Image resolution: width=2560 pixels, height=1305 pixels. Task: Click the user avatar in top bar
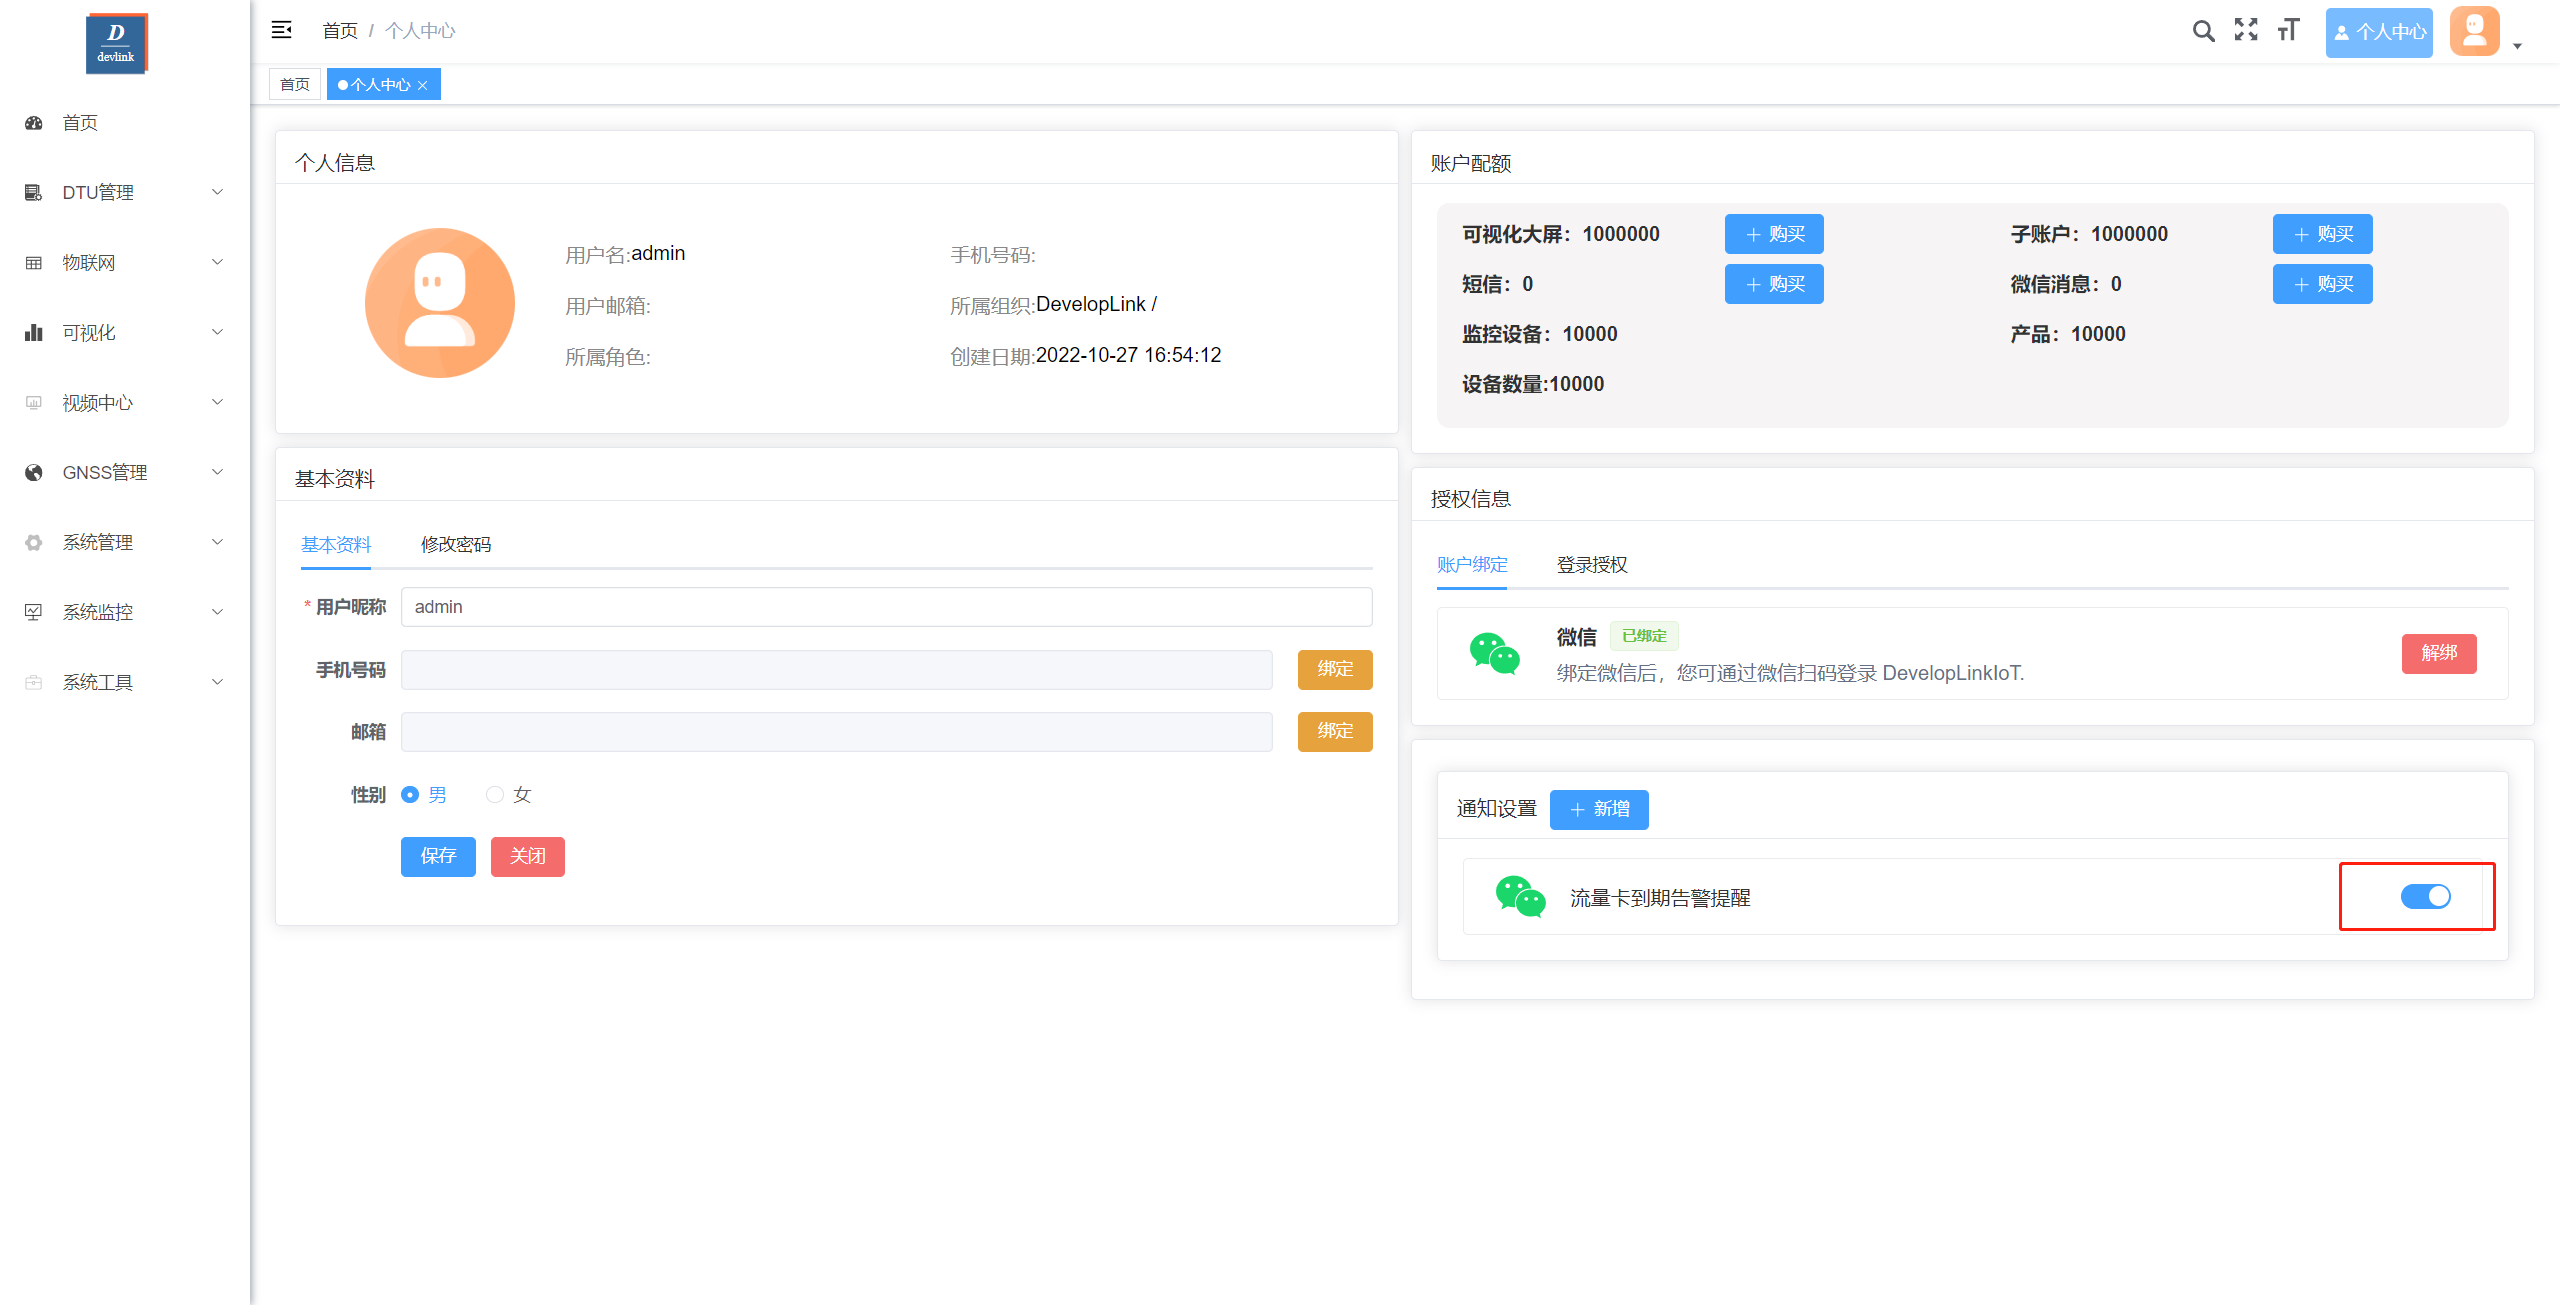pyautogui.click(x=2475, y=31)
